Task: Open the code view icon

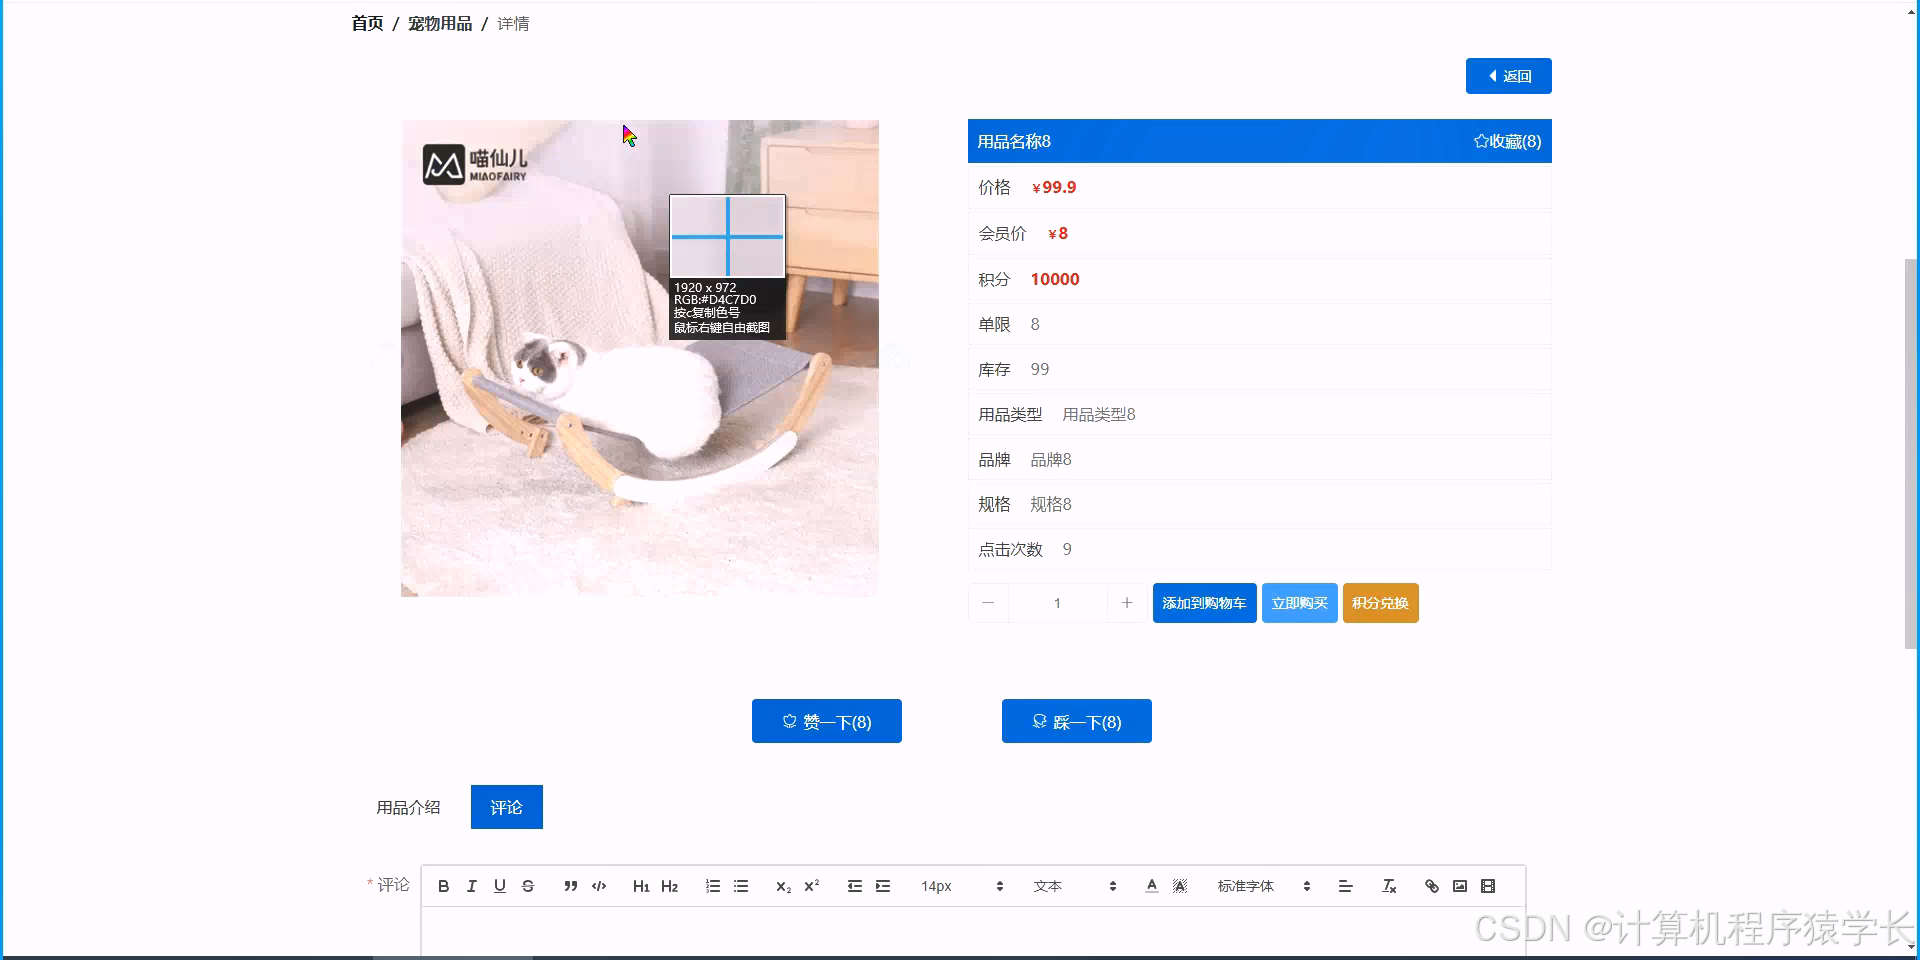Action: [599, 886]
